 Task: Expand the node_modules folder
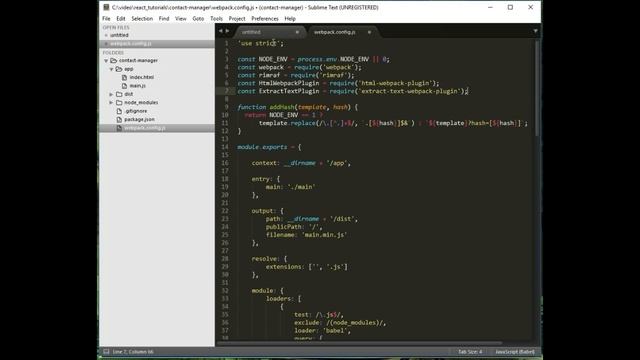point(111,103)
